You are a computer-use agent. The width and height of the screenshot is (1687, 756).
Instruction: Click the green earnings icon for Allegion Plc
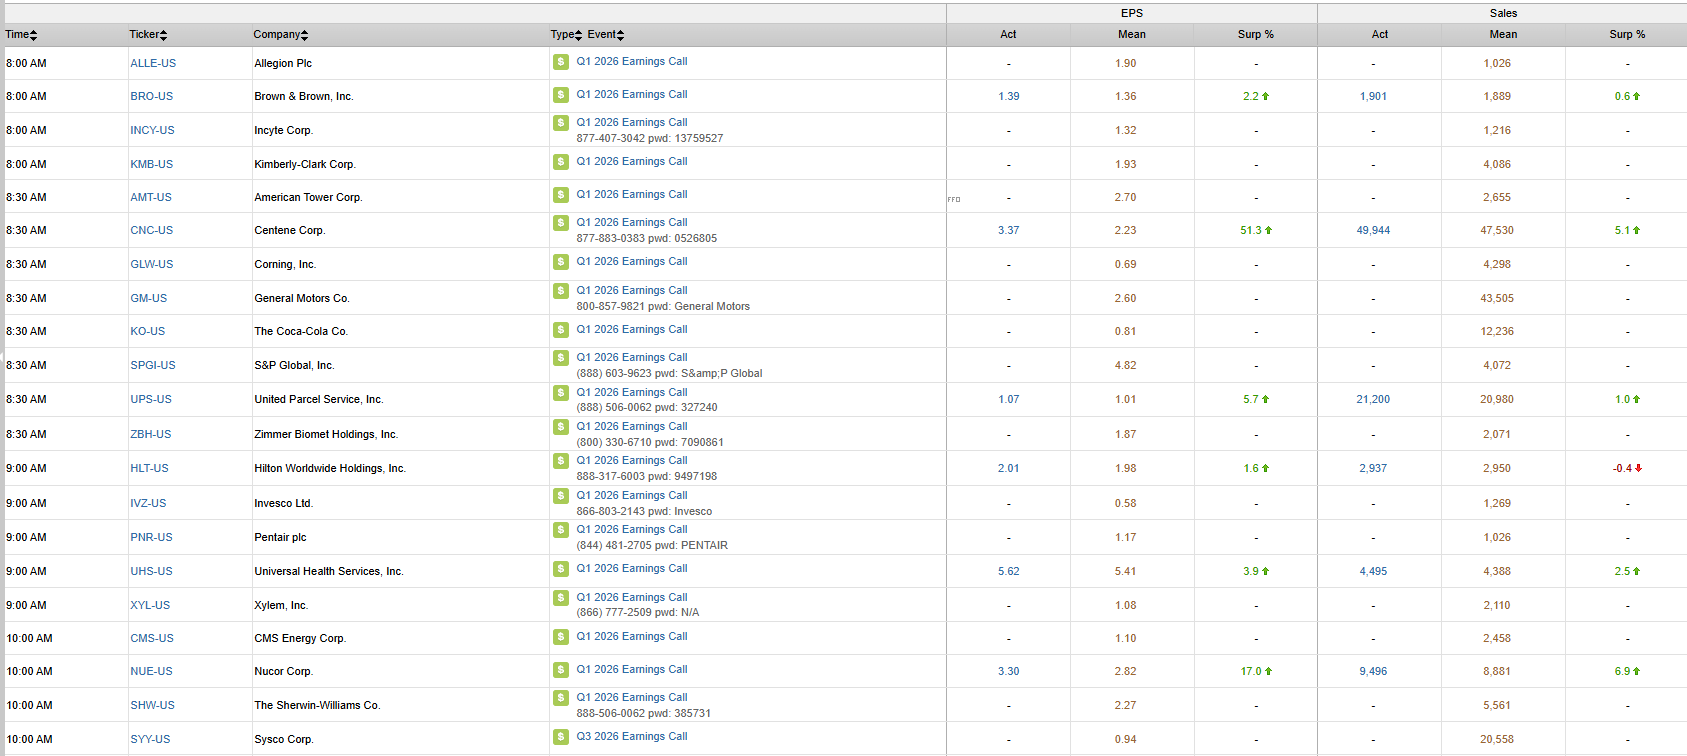561,62
